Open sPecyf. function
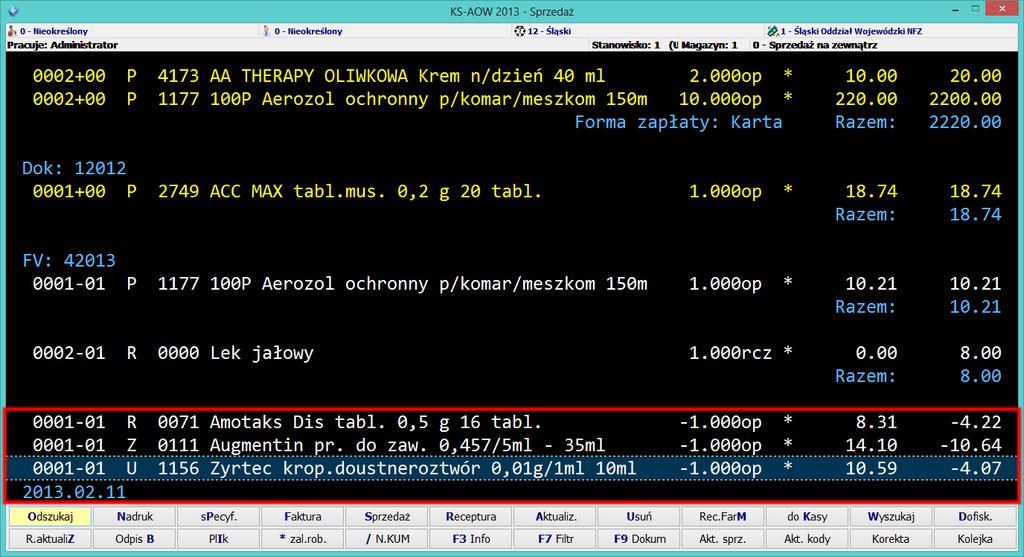This screenshot has height=557, width=1024. [x=219, y=517]
